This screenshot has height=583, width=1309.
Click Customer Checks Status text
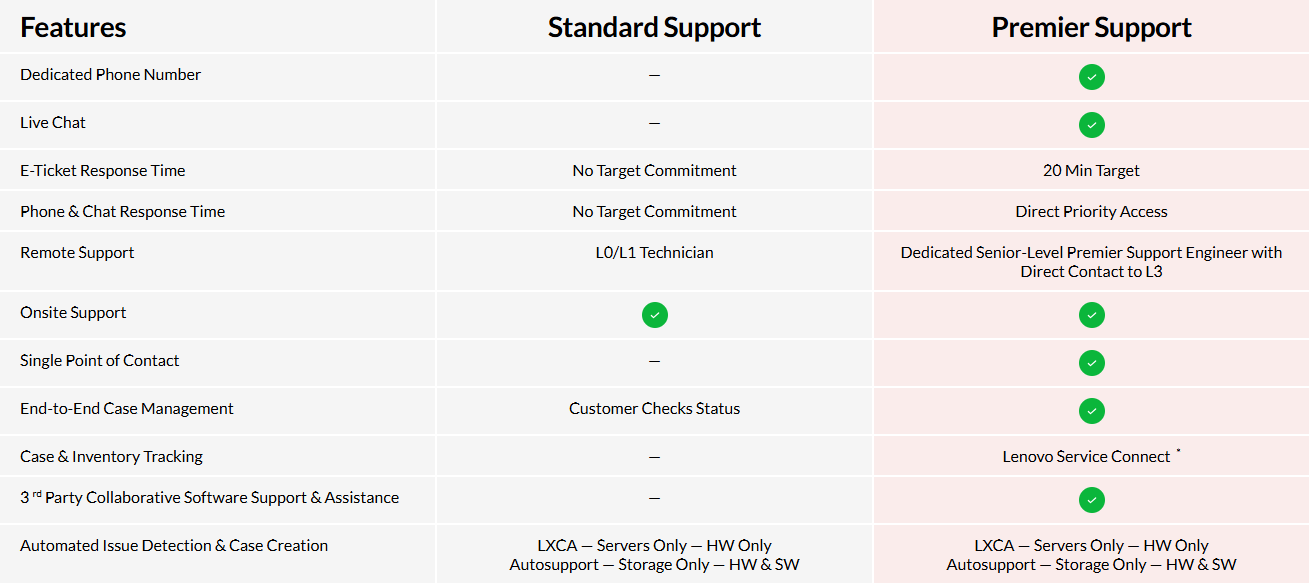point(654,409)
